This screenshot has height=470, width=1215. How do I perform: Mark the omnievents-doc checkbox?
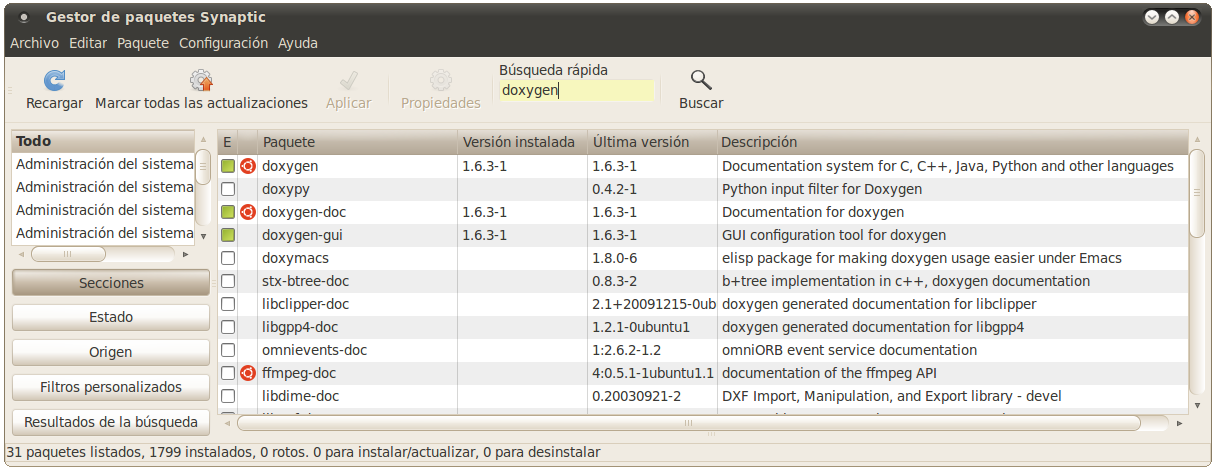228,350
